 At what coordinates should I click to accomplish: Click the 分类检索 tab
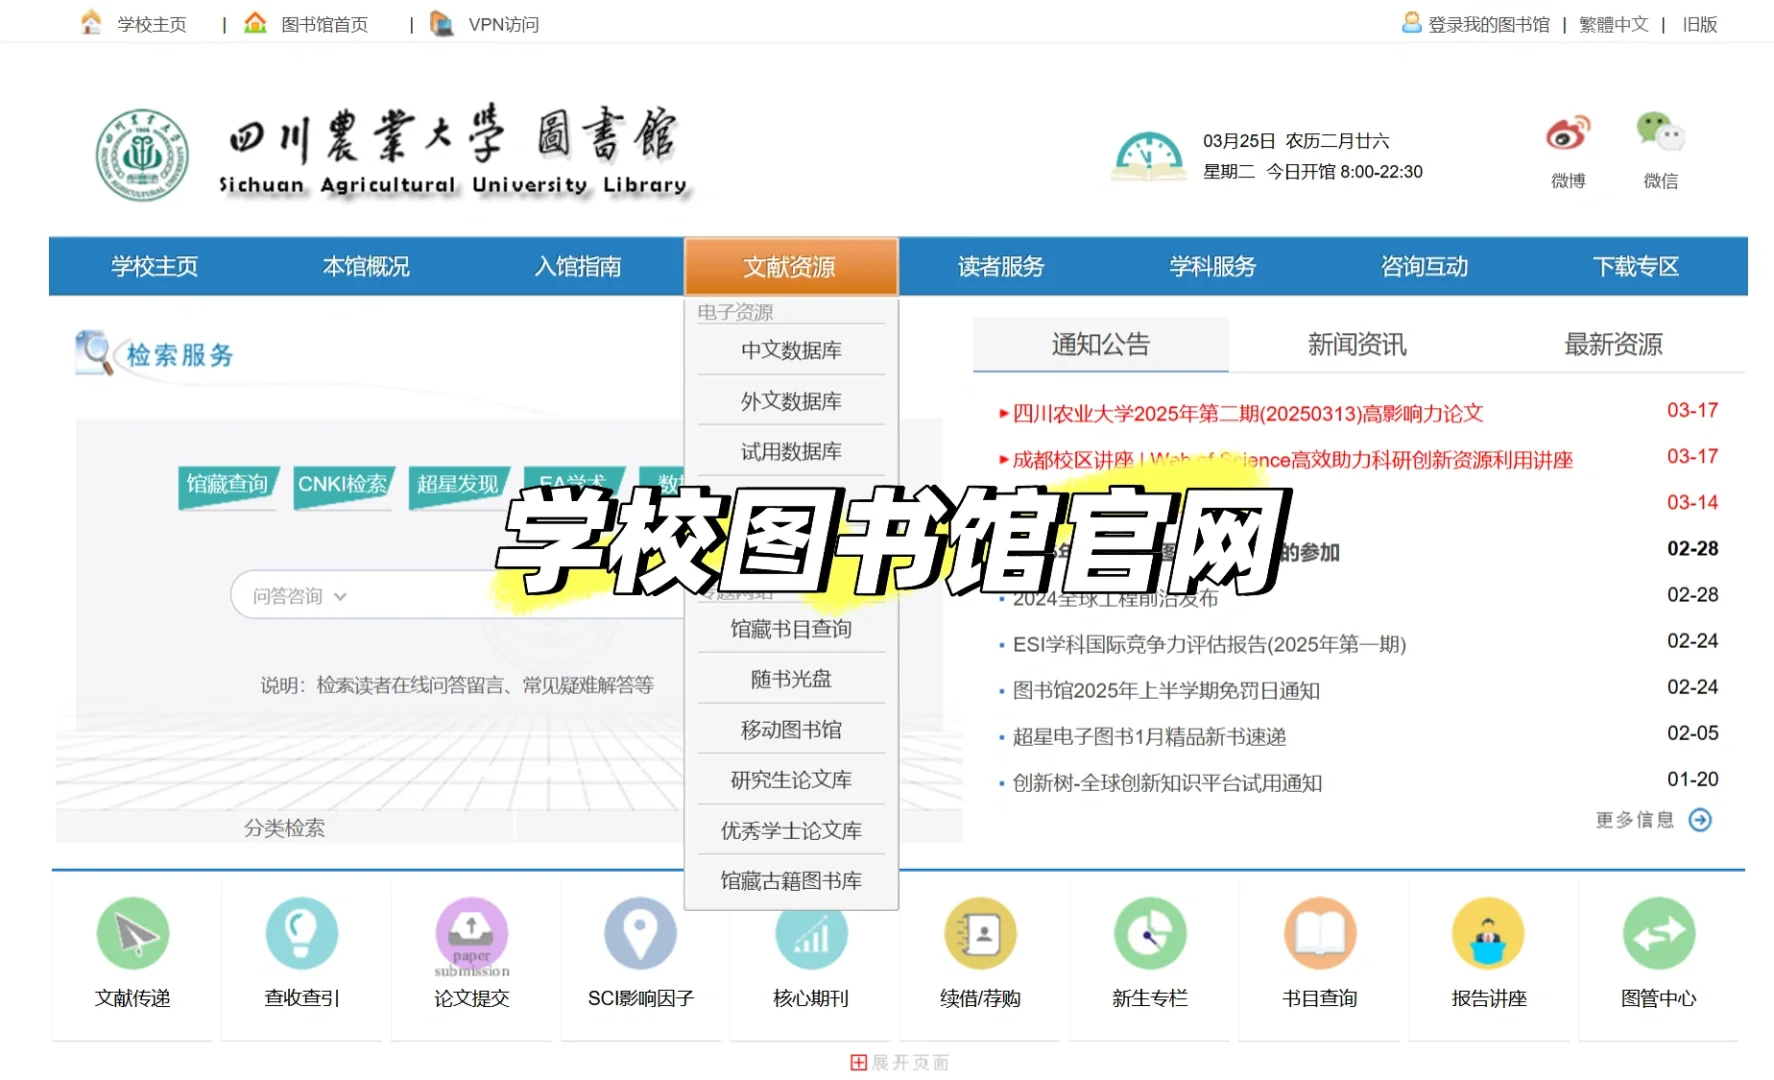pos(285,828)
